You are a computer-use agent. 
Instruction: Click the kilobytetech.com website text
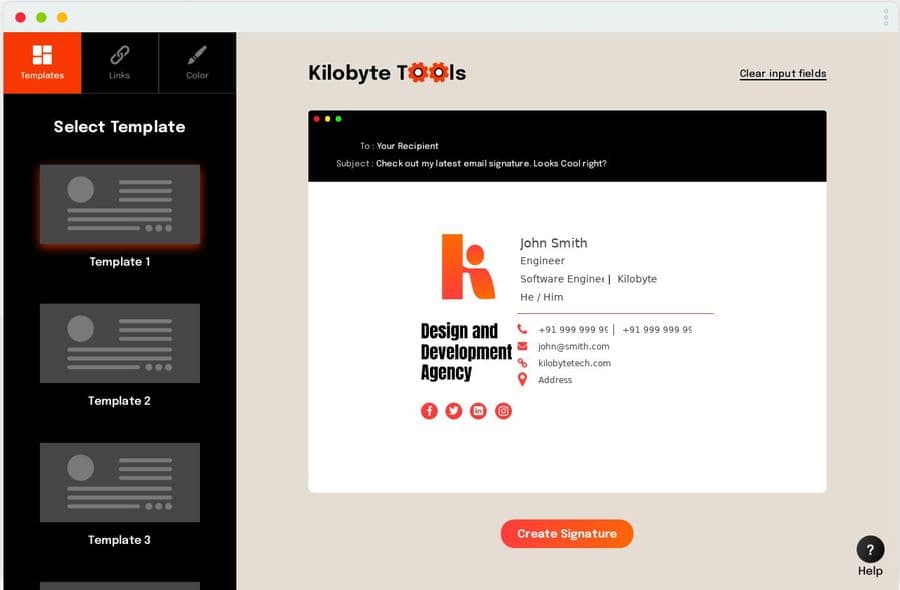[x=574, y=363]
